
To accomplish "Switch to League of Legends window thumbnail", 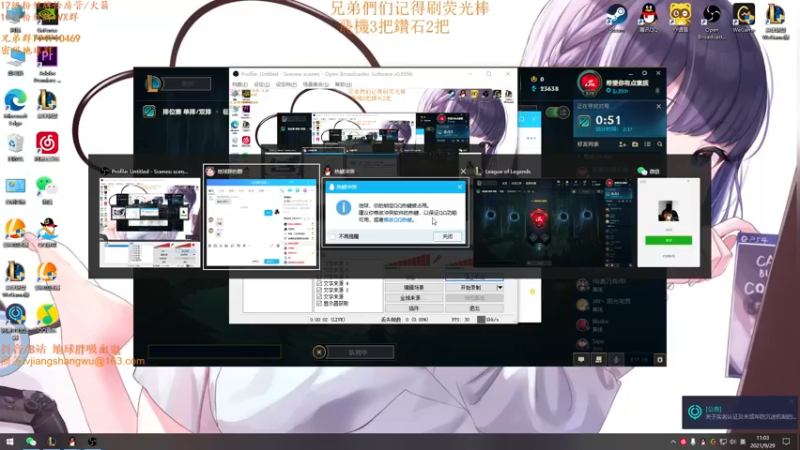I will 554,222.
